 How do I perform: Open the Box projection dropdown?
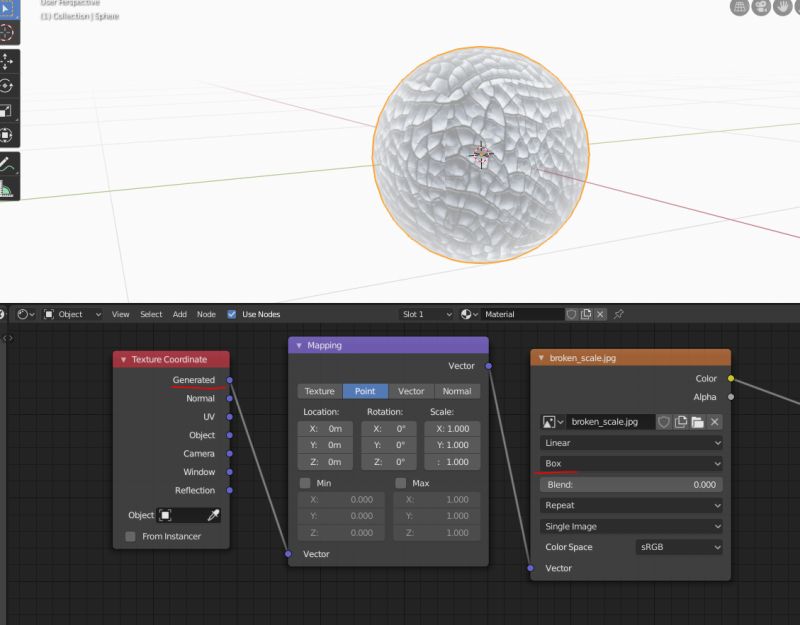point(631,463)
